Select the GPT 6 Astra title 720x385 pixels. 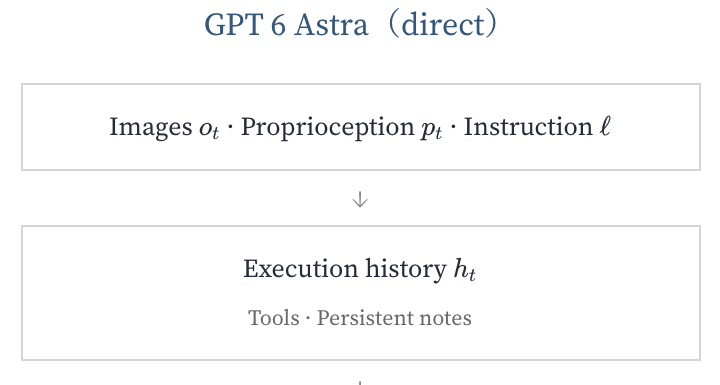[351, 24]
